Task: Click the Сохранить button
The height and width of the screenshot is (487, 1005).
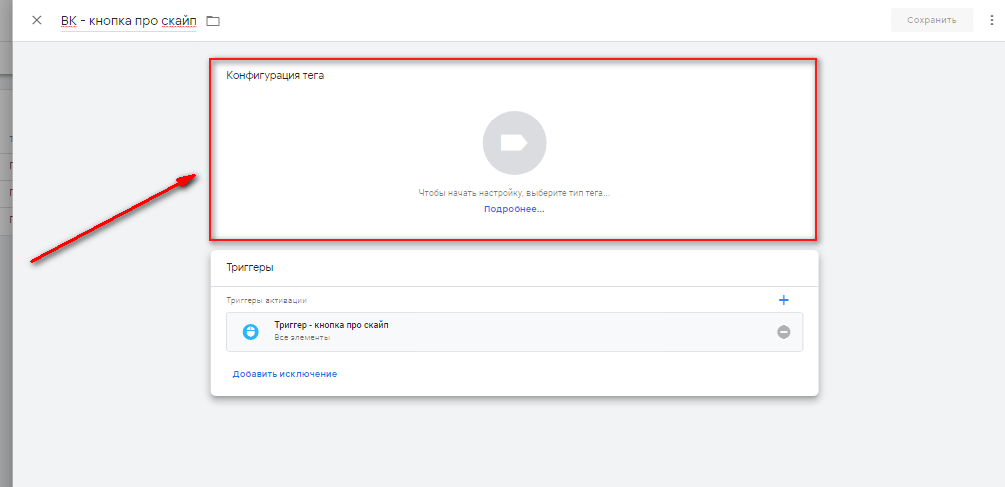Action: click(x=931, y=20)
